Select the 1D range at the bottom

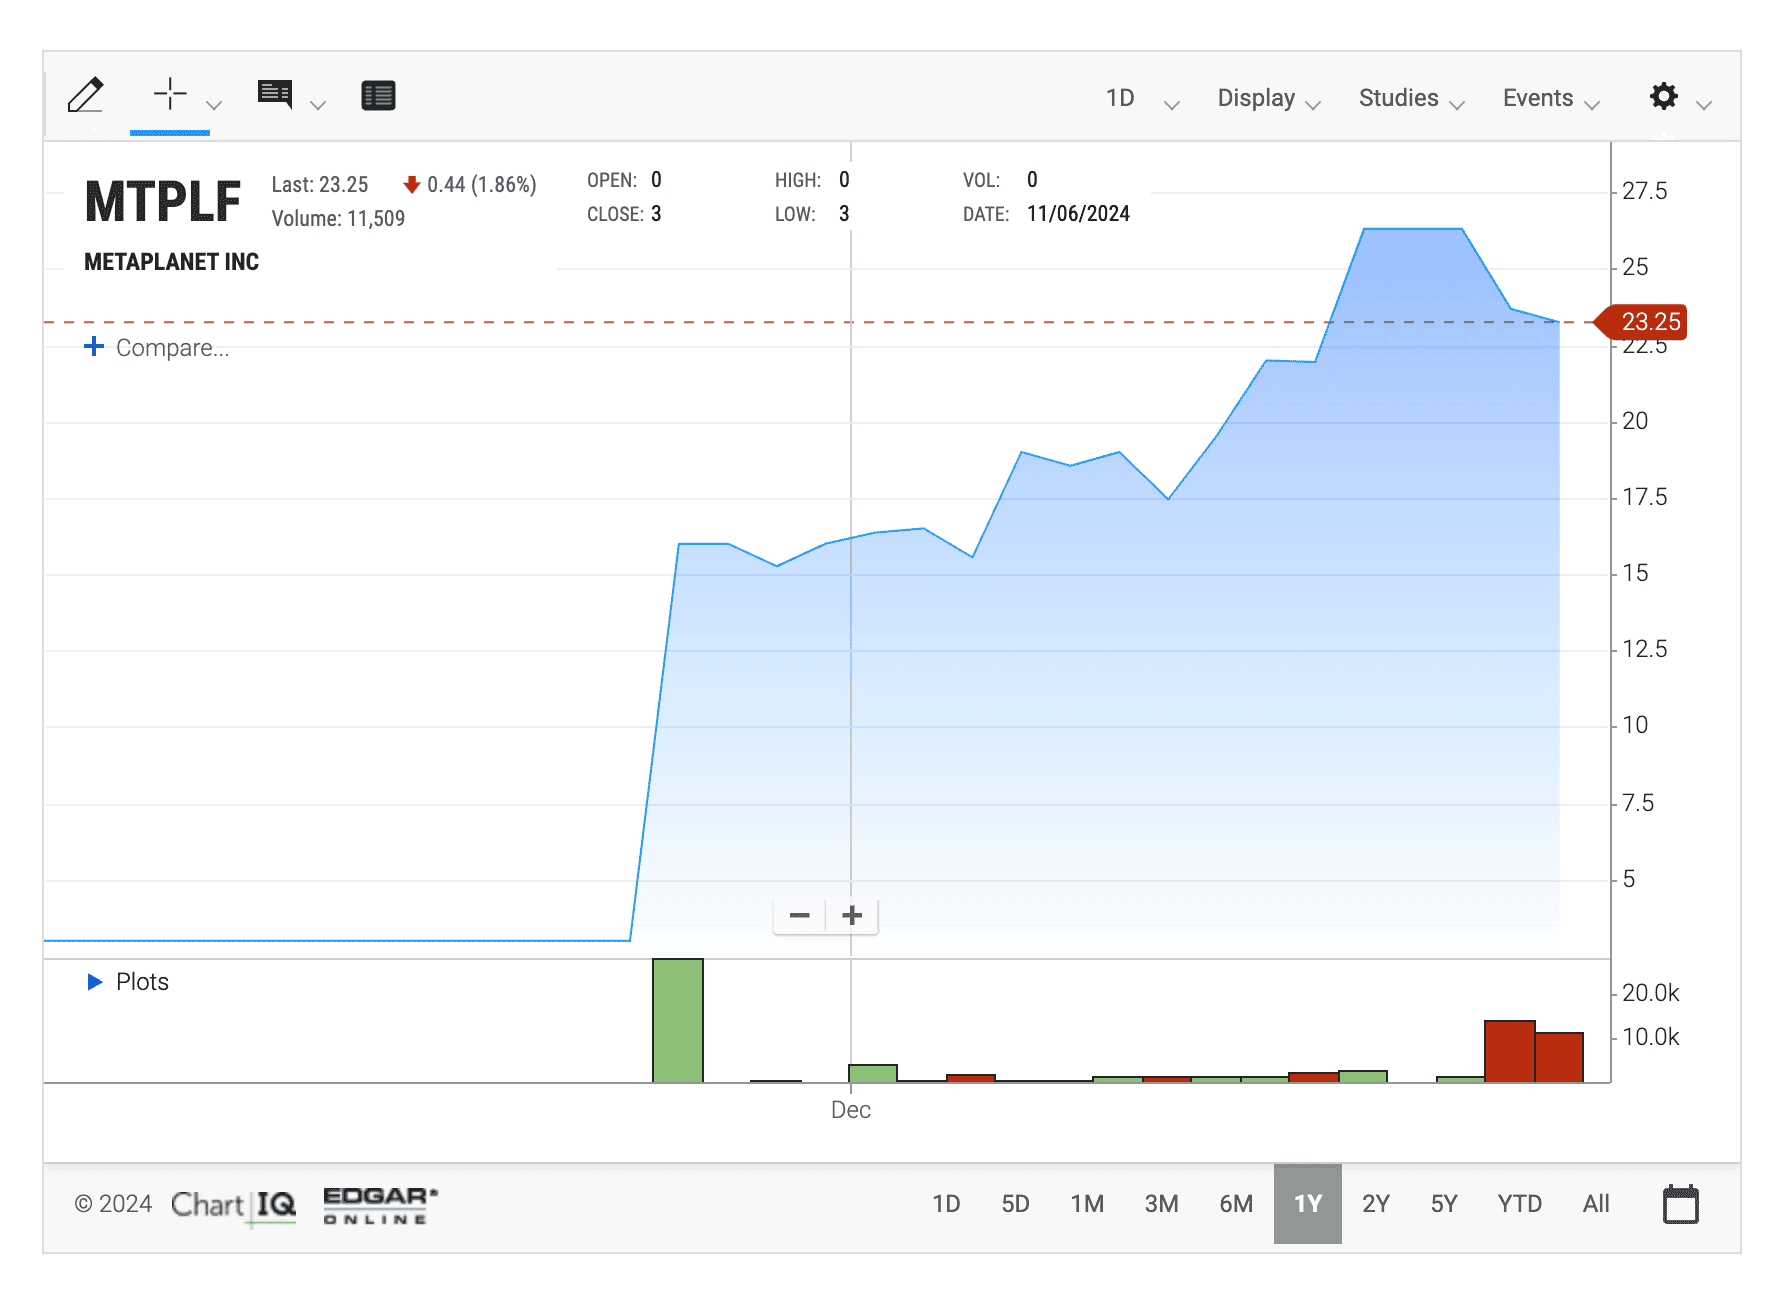tap(946, 1204)
